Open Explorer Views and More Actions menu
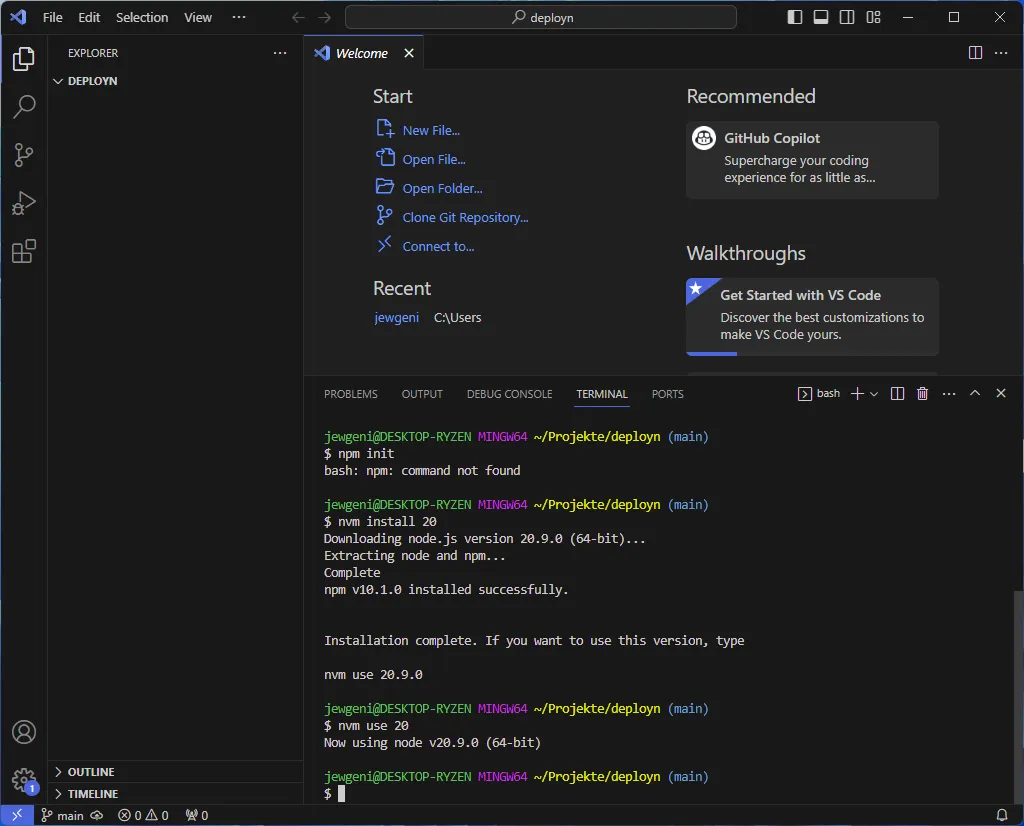Image resolution: width=1024 pixels, height=826 pixels. point(280,53)
